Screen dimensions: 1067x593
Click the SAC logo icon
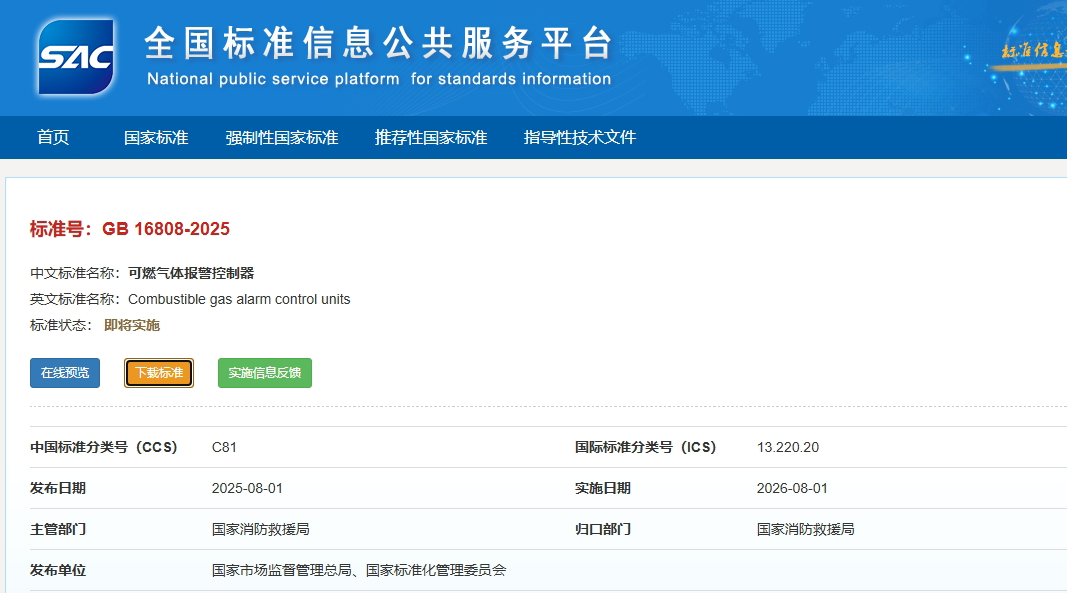[76, 57]
